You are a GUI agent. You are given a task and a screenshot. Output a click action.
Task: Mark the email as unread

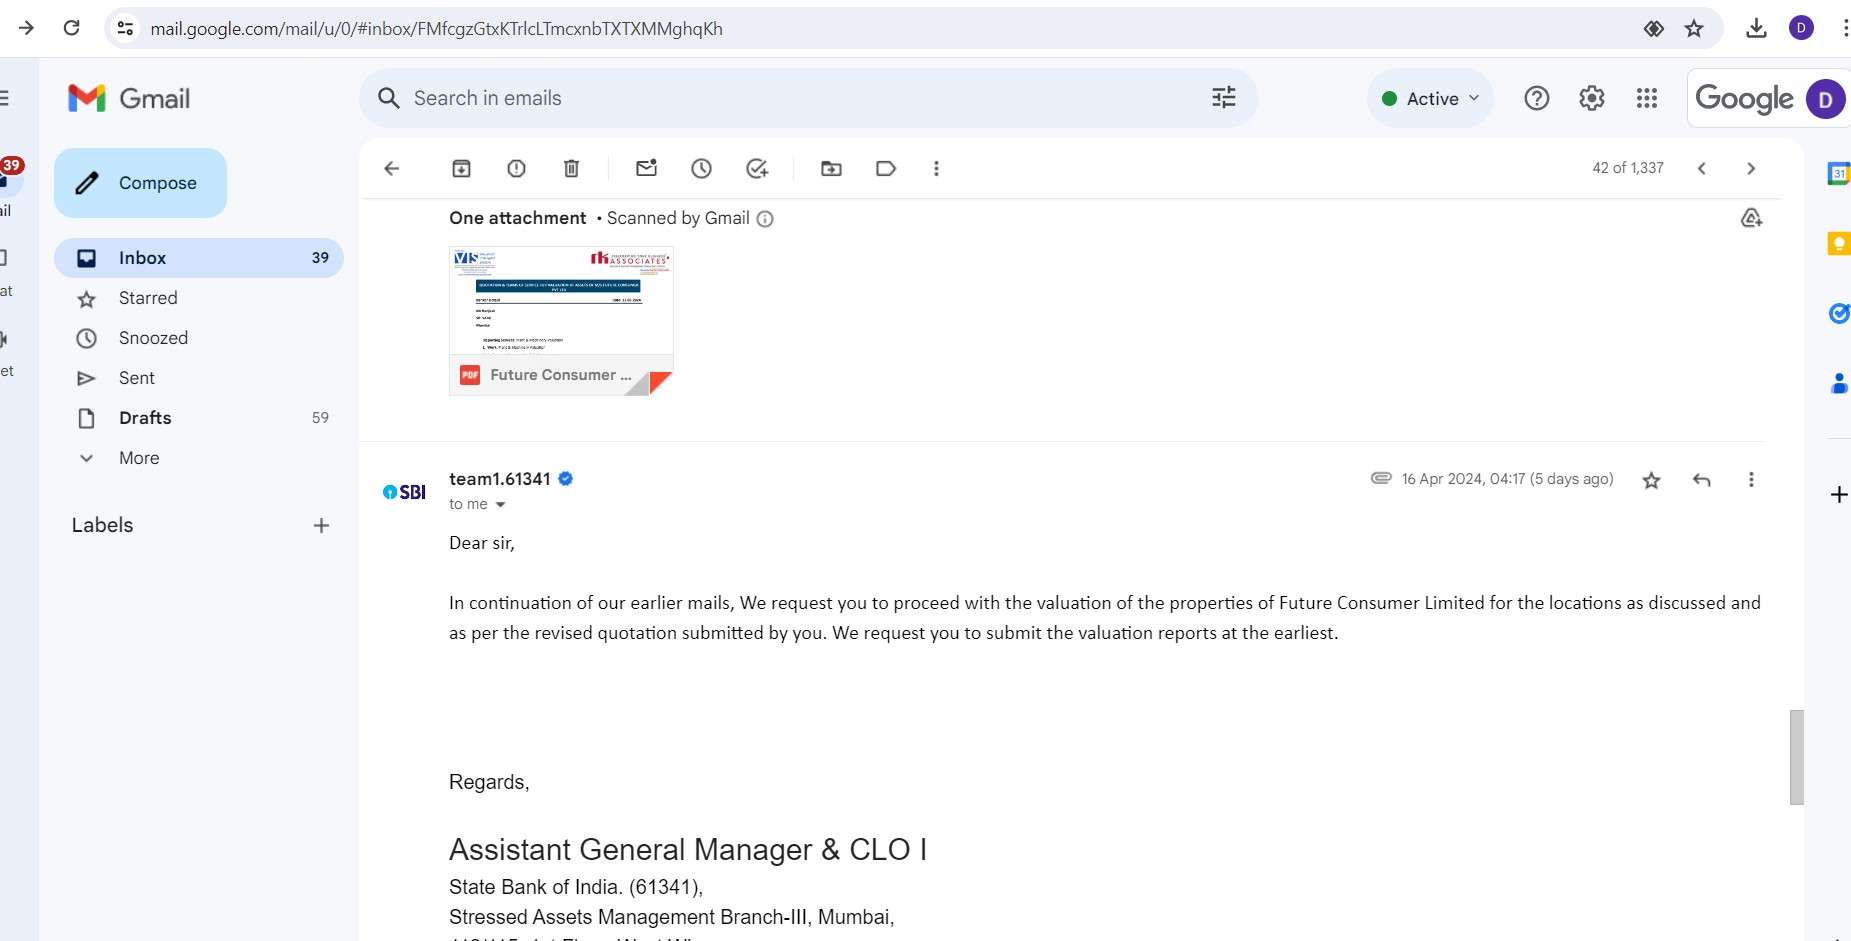click(x=646, y=168)
